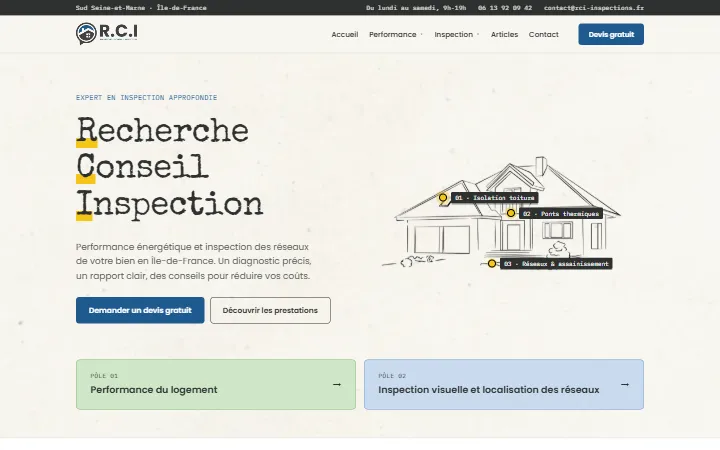The height and width of the screenshot is (450, 720).
Task: Click the yellow marker for Réseaux & assainissement
Action: [x=492, y=264]
